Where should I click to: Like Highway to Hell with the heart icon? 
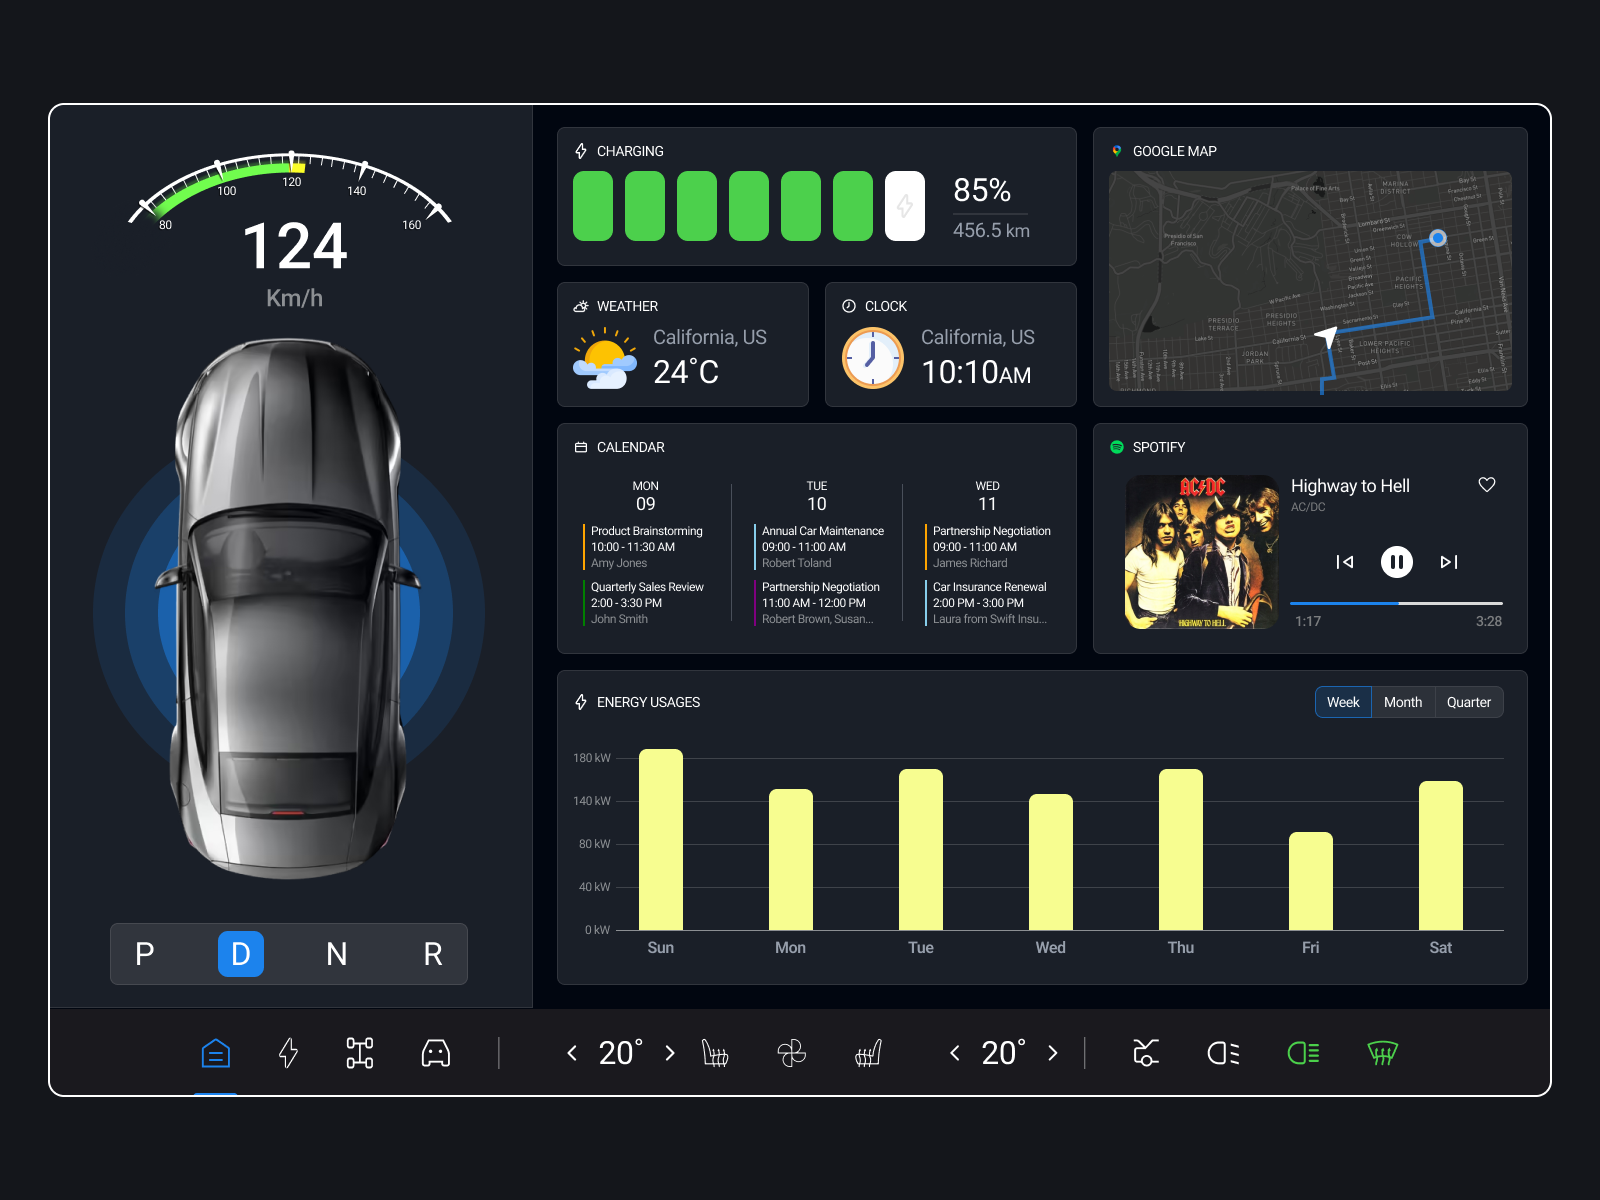pos(1486,484)
